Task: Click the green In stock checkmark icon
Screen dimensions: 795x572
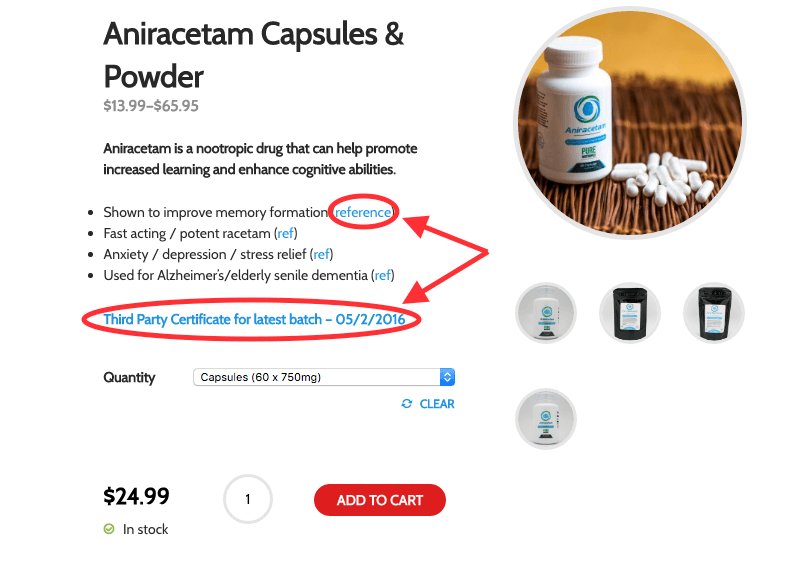Action: click(x=109, y=529)
